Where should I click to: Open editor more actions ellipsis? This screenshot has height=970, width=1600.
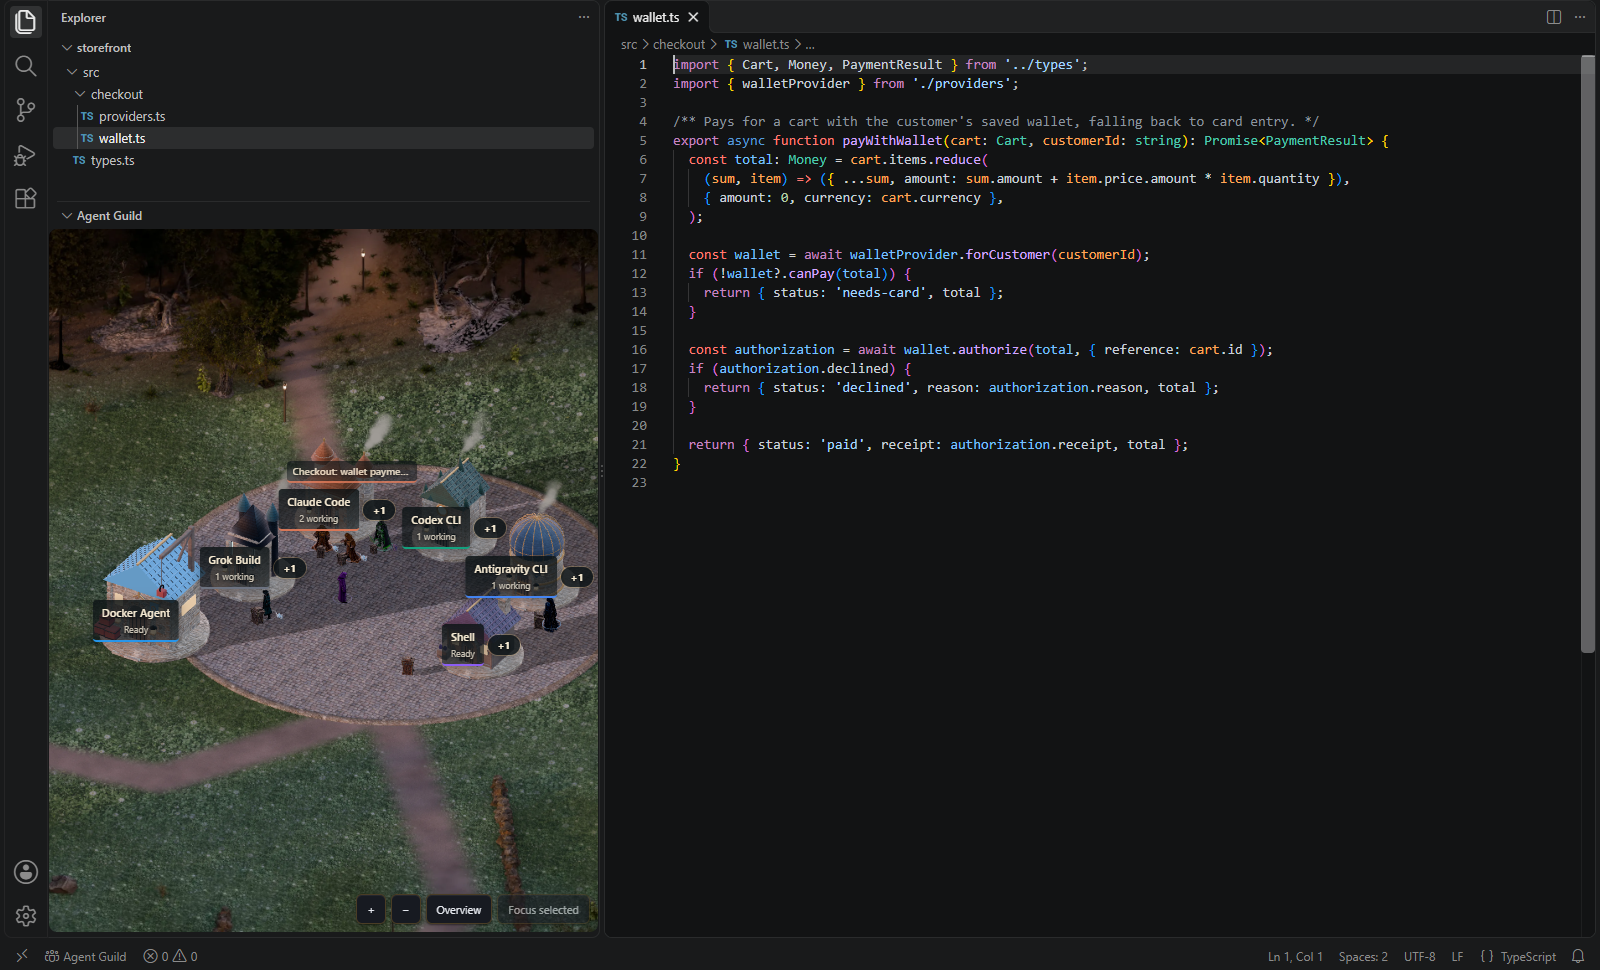click(1580, 17)
